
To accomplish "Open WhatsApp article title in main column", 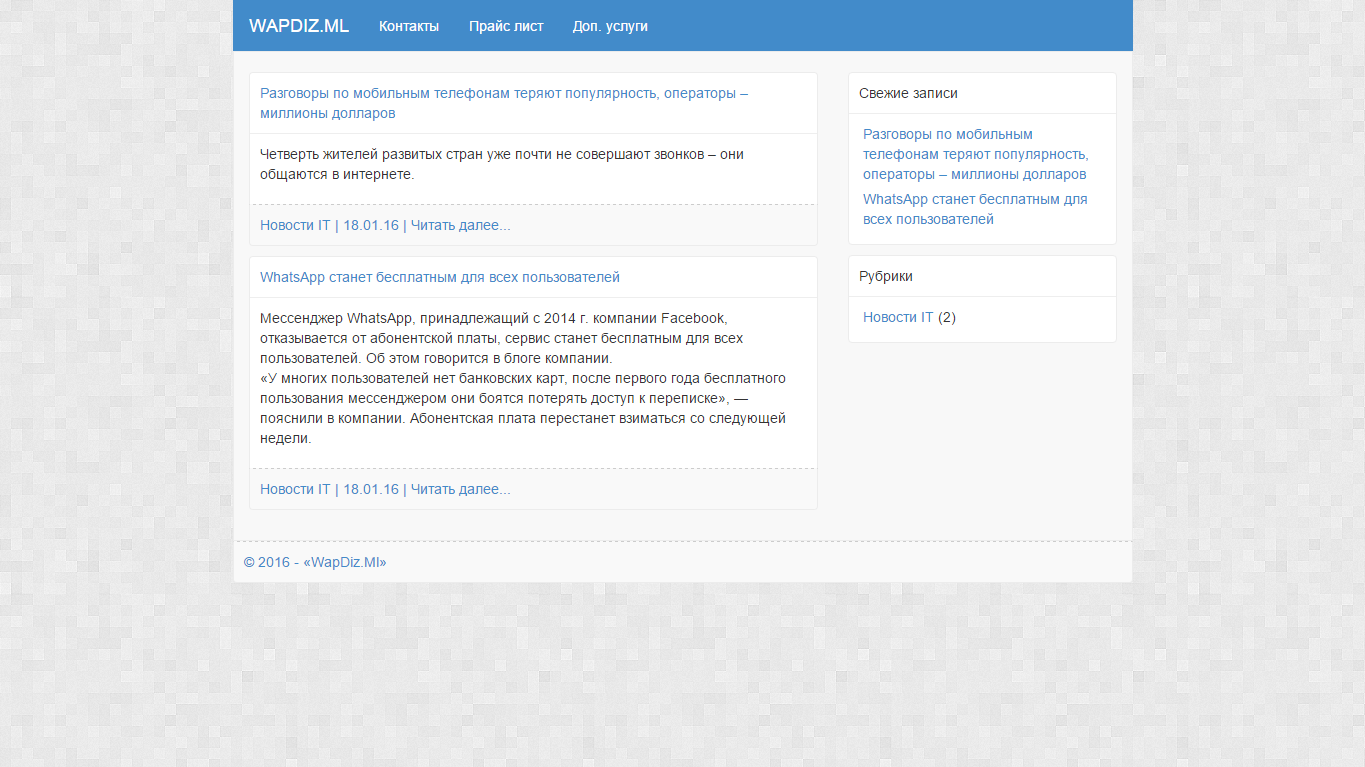I will tap(439, 277).
